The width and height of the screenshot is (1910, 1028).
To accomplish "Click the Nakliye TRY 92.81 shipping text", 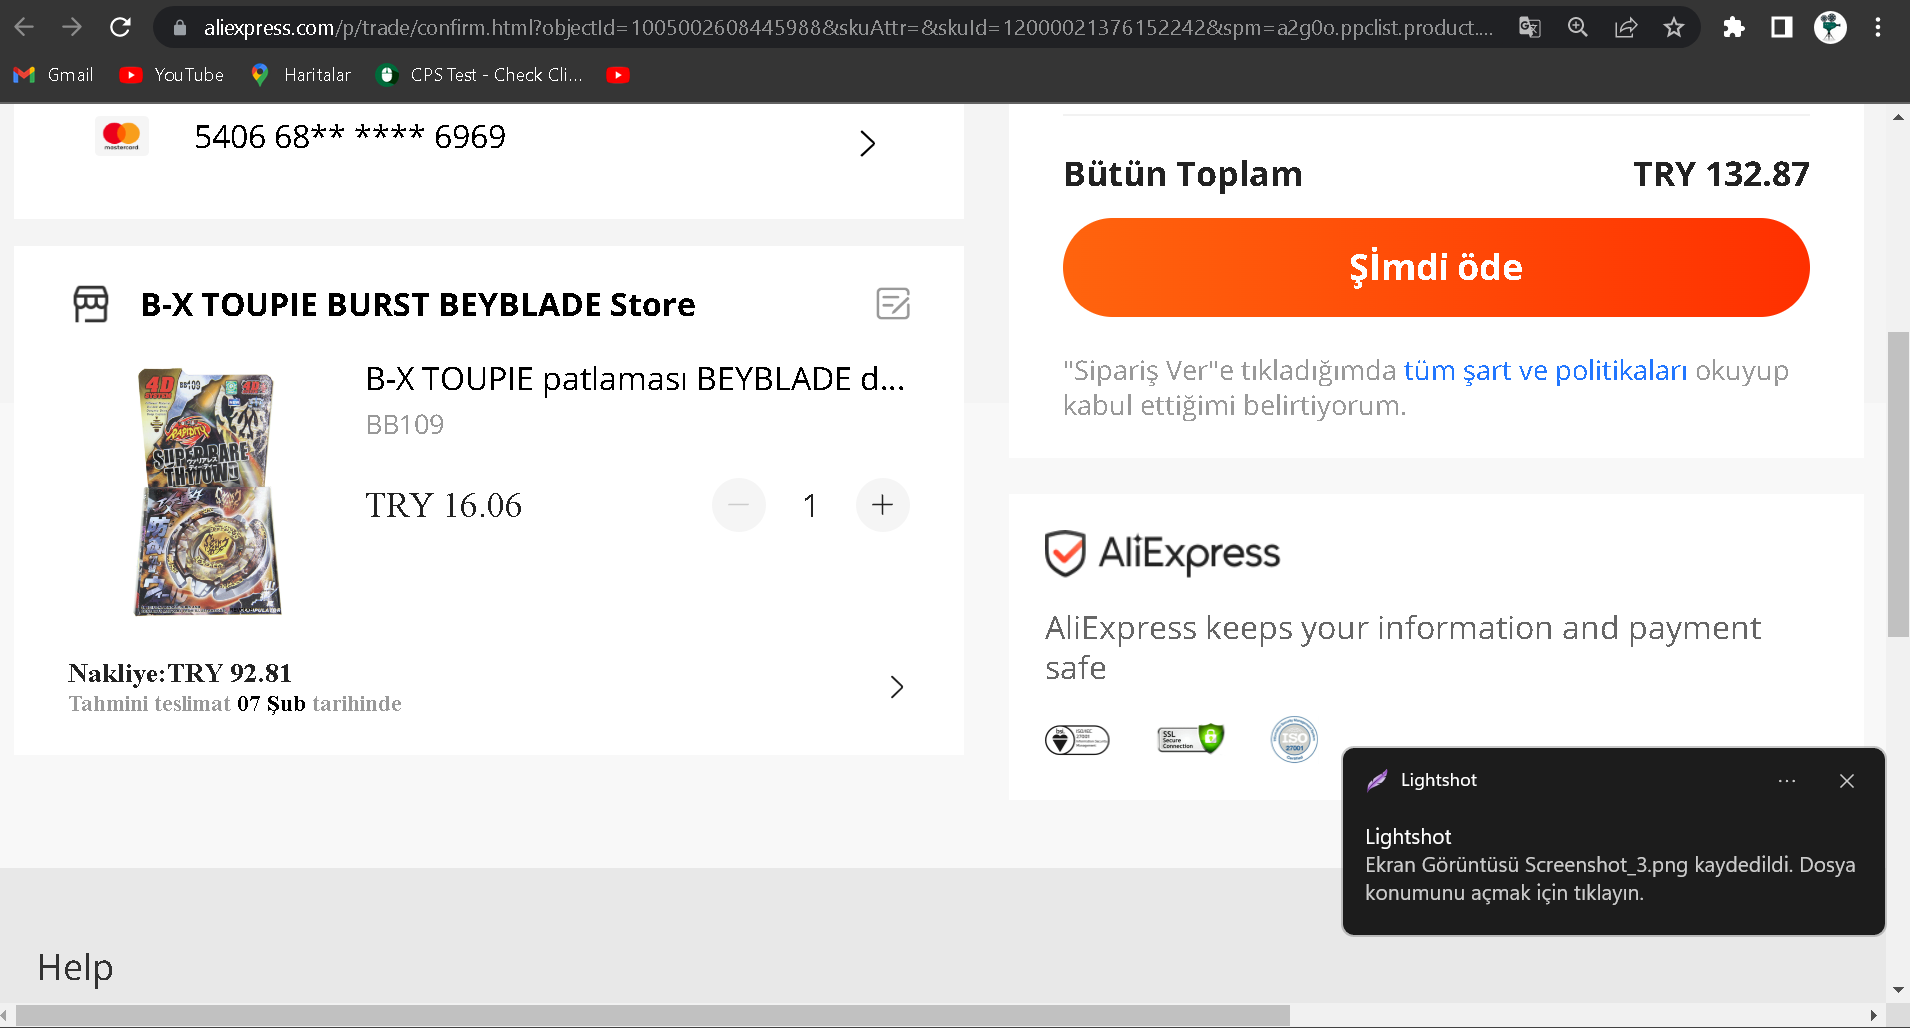I will point(180,673).
